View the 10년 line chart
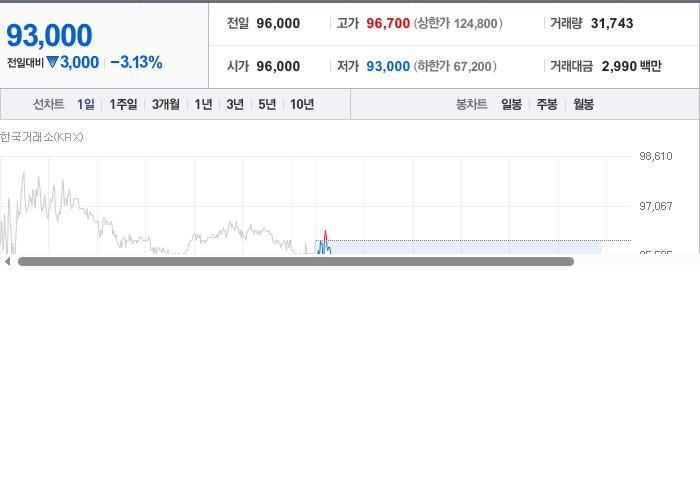 pos(302,104)
